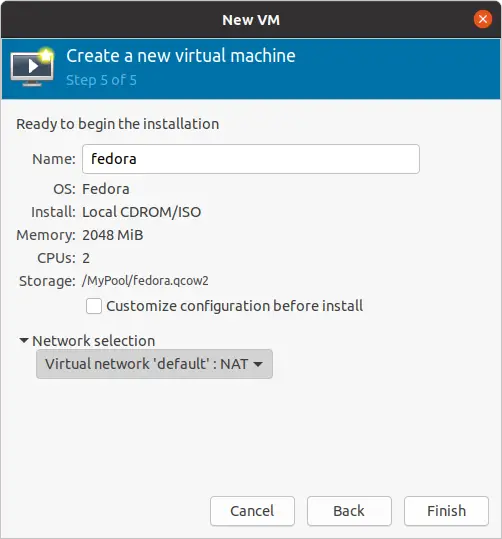The image size is (502, 539).
Task: Click the Install value Local CDROM/ISO
Action: coord(142,212)
